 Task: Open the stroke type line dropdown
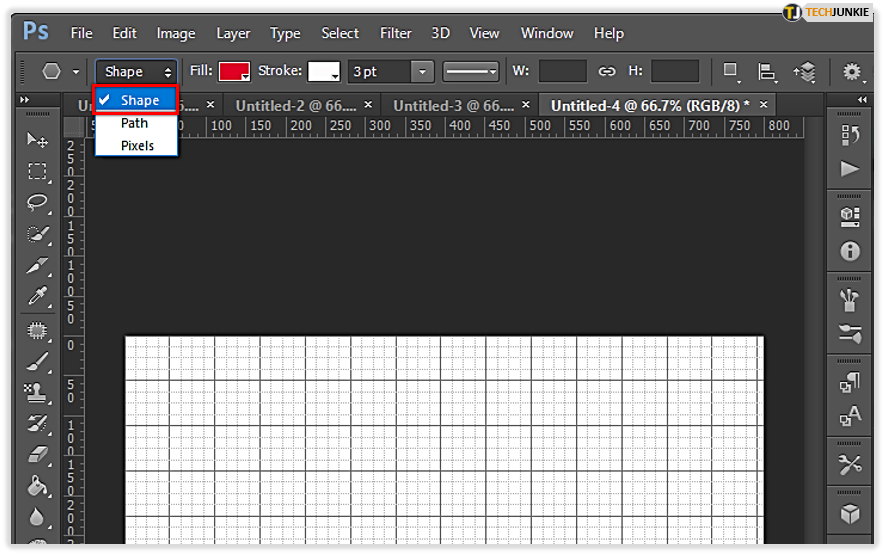(471, 72)
